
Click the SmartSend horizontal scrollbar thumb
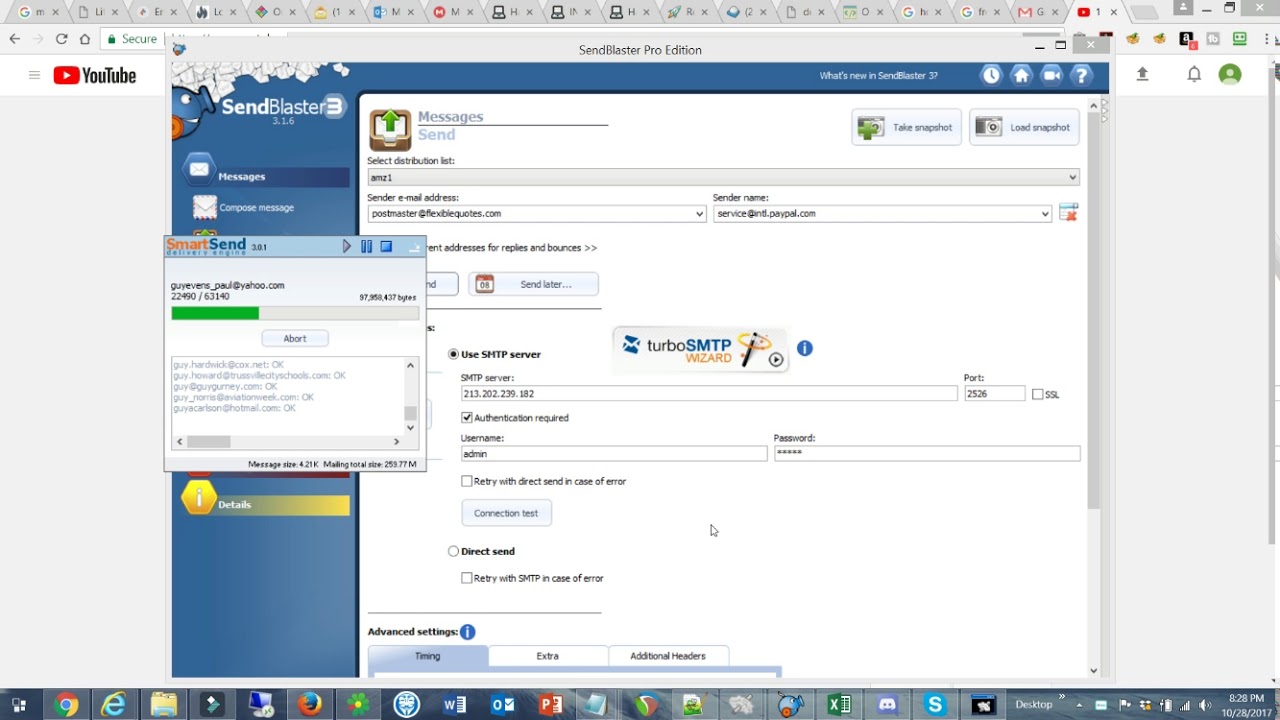point(209,441)
